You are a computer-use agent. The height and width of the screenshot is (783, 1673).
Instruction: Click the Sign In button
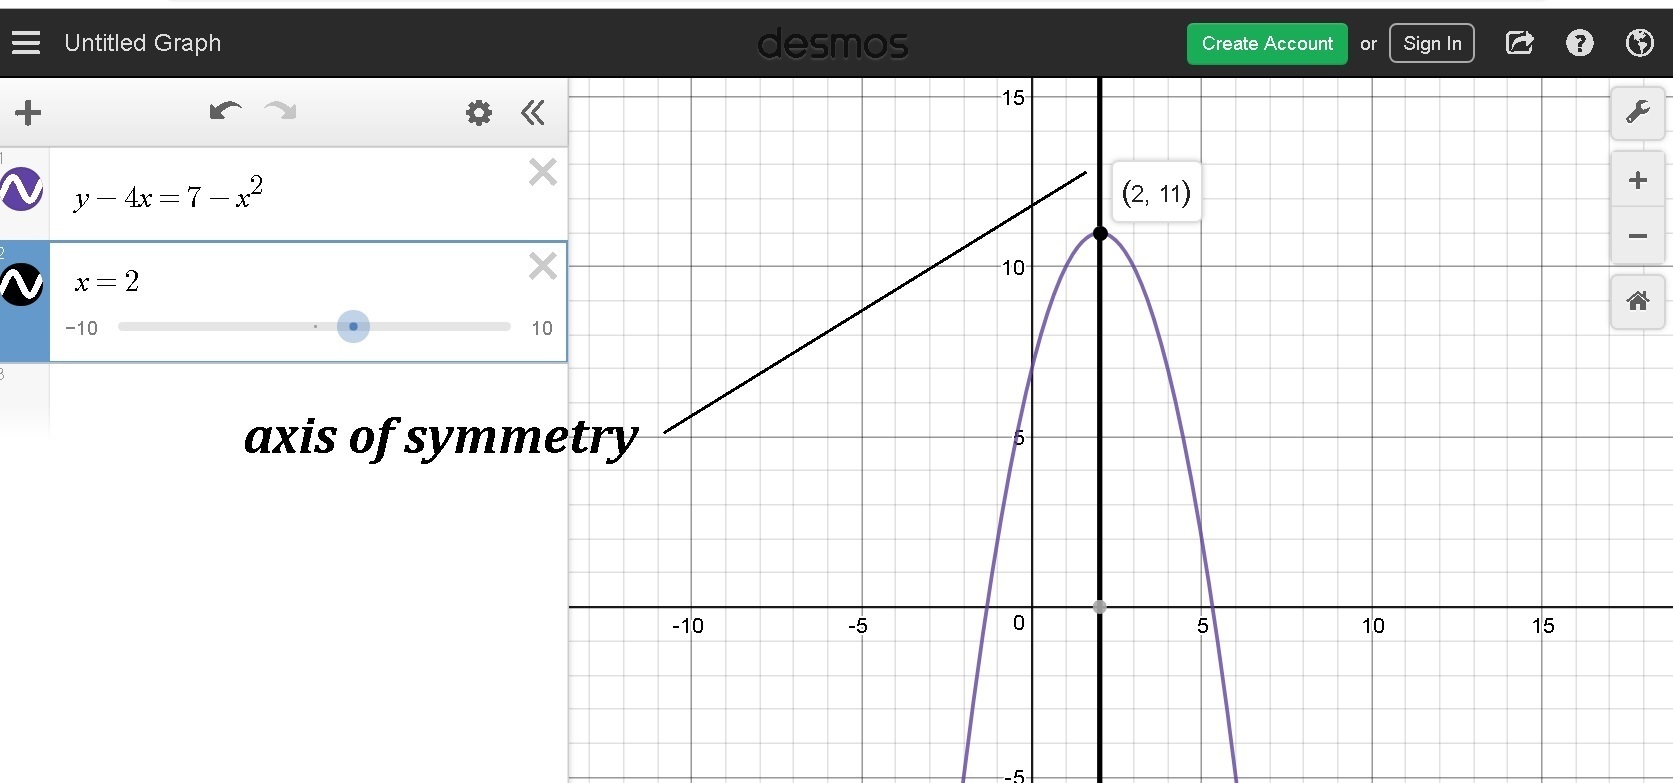click(1432, 44)
